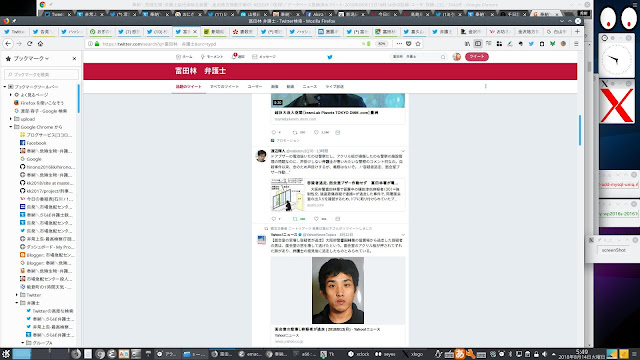The image size is (640, 360).
Task: Focus the bookmarks search field
Action: [x=42, y=74]
